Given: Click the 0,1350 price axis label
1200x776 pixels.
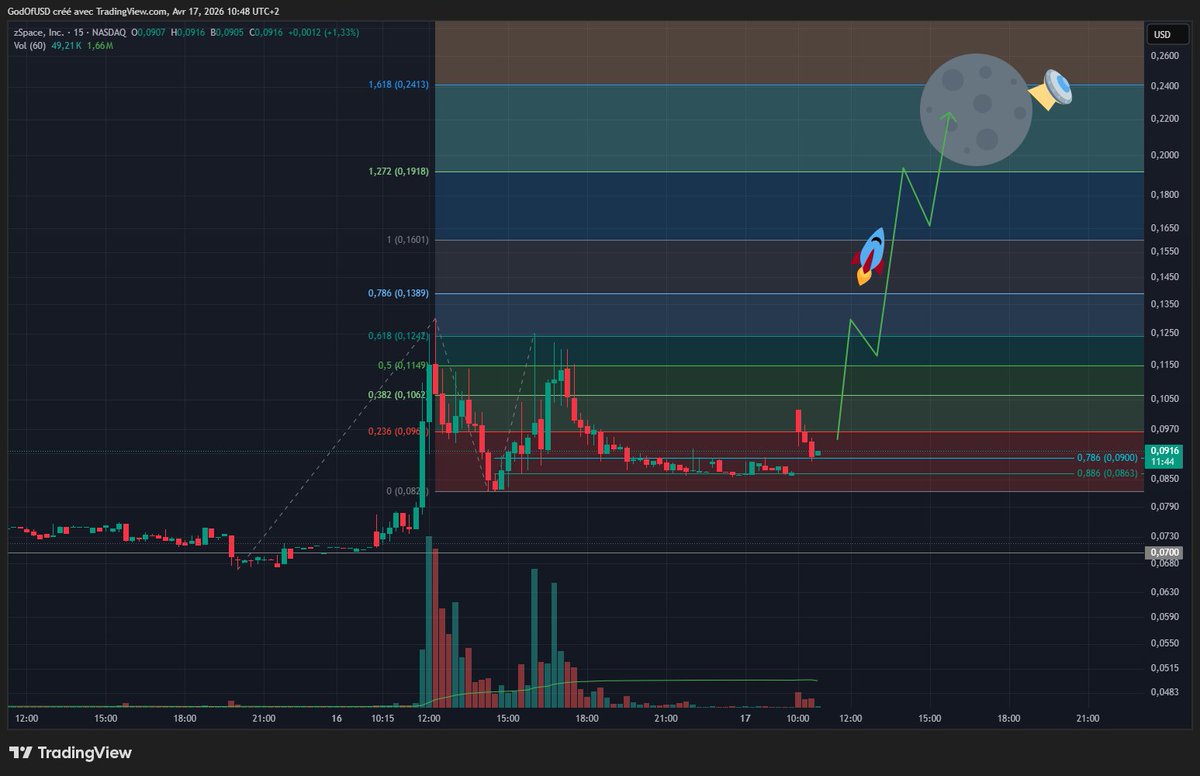Looking at the screenshot, I should coord(1164,304).
